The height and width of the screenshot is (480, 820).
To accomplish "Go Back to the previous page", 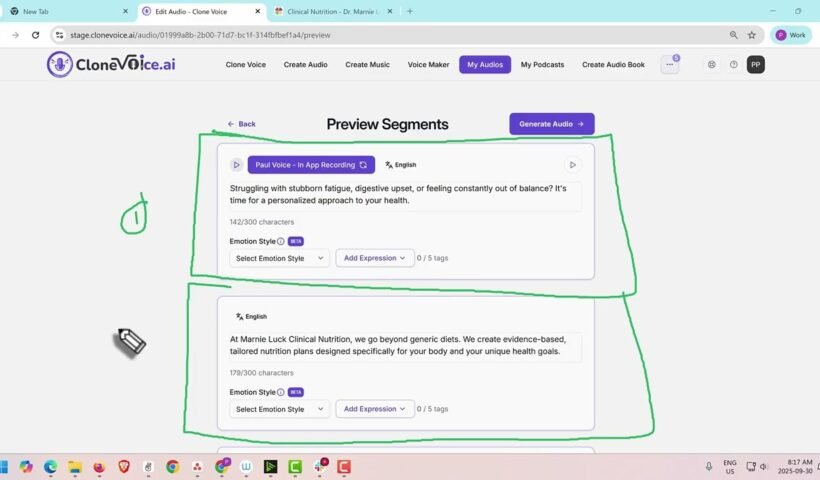I will coord(241,124).
